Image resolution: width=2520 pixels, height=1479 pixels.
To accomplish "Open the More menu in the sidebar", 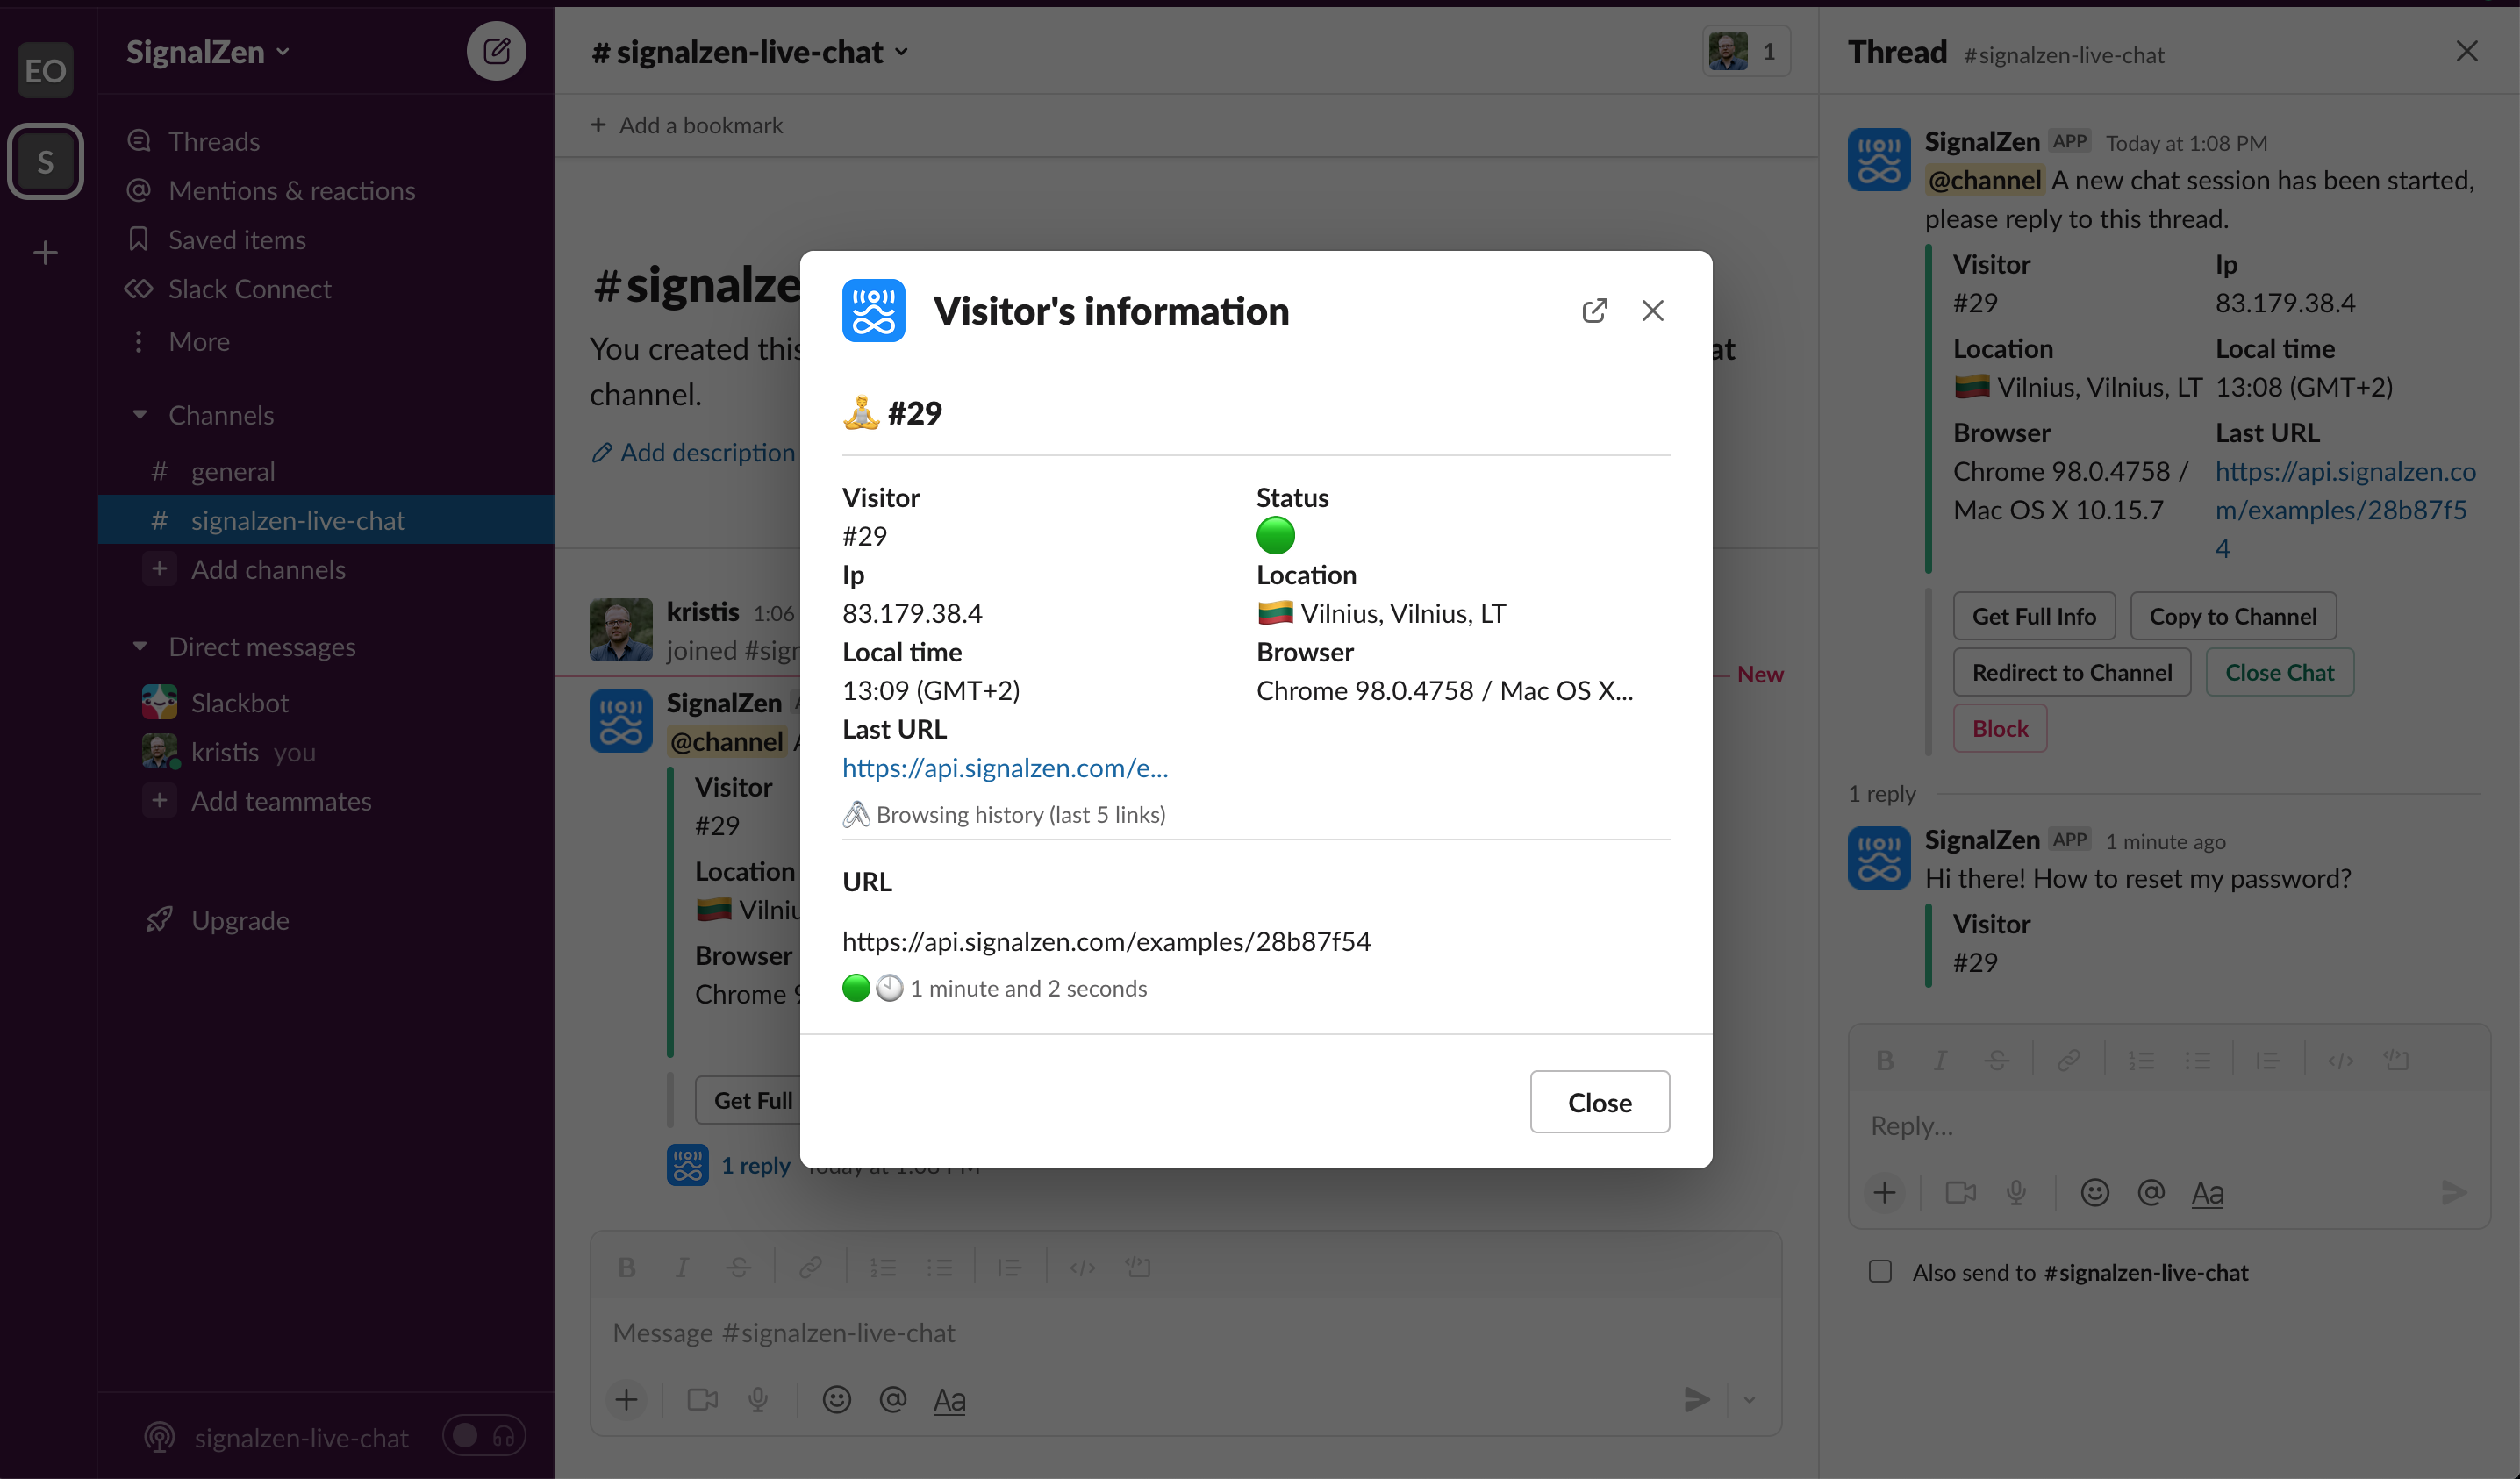I will tap(197, 341).
